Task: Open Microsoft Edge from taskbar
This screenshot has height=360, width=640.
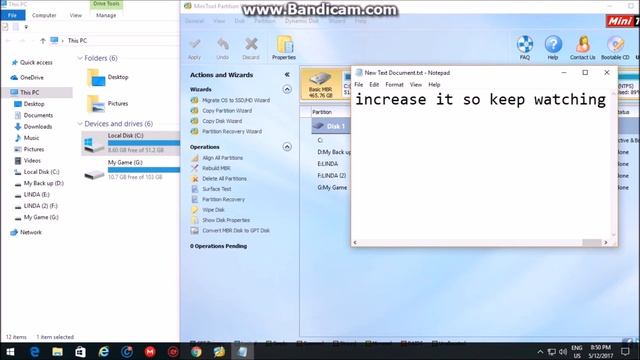Action: 34,351
